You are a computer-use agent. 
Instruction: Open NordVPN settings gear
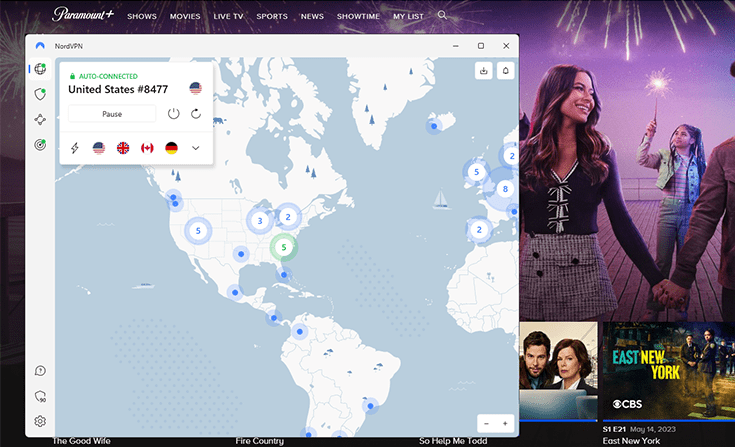click(x=40, y=421)
